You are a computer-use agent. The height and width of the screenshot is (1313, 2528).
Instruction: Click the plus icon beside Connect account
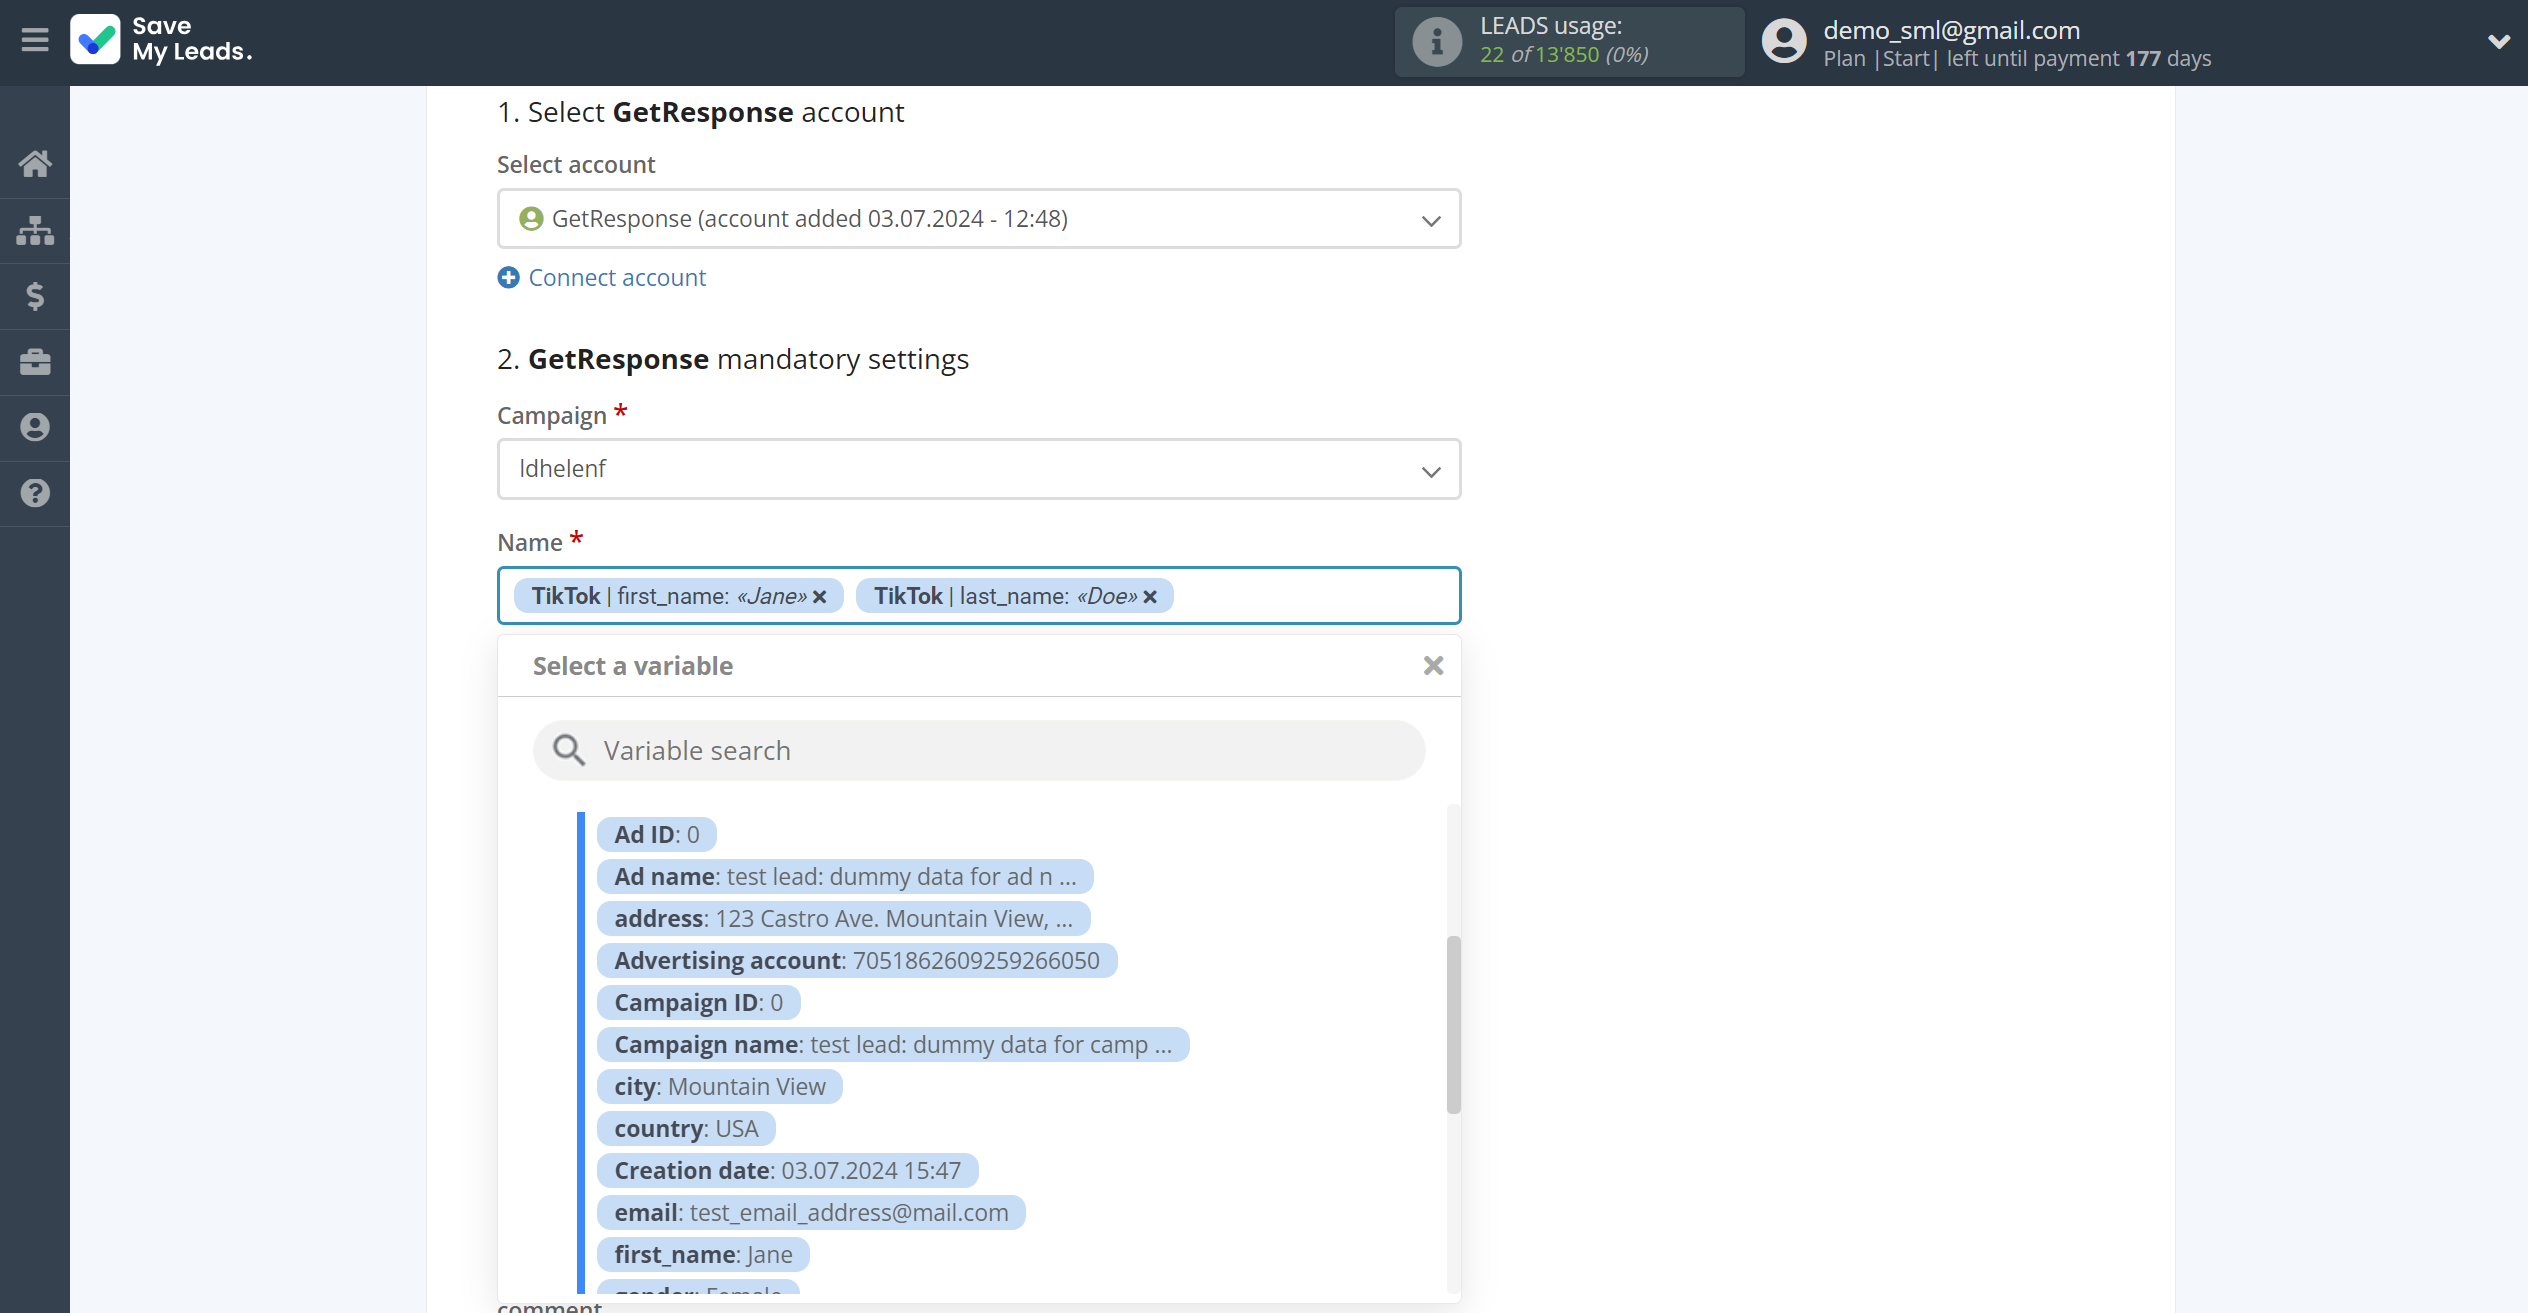pyautogui.click(x=509, y=277)
